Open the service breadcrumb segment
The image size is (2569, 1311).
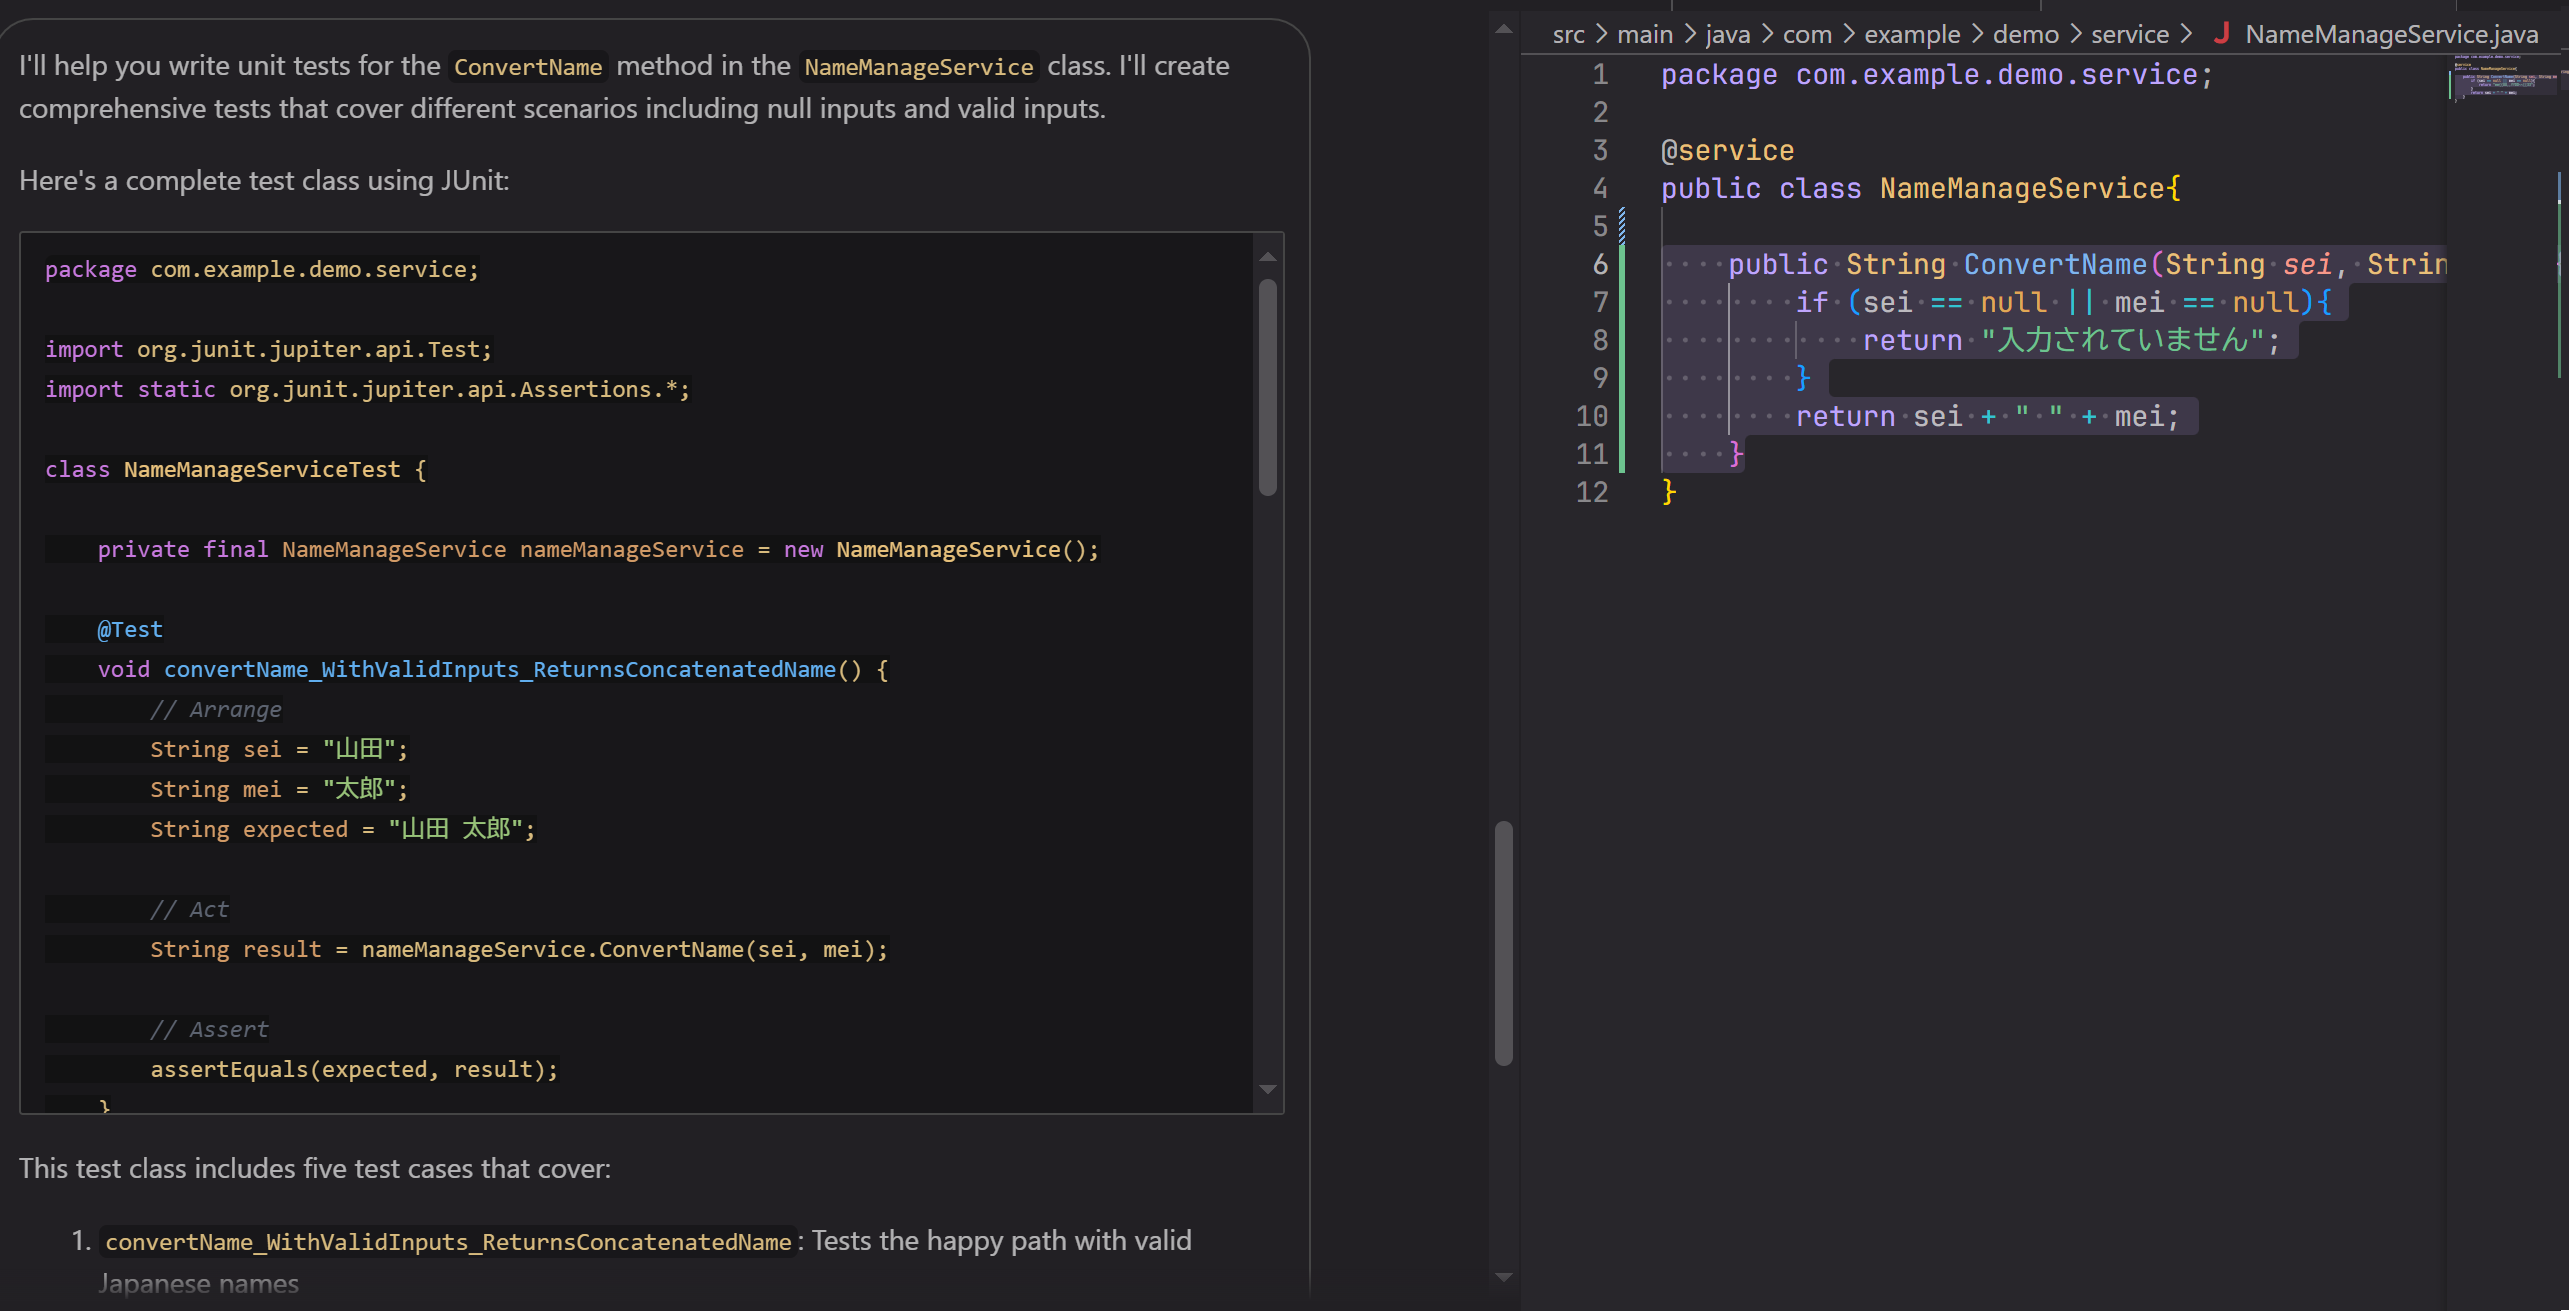2130,35
